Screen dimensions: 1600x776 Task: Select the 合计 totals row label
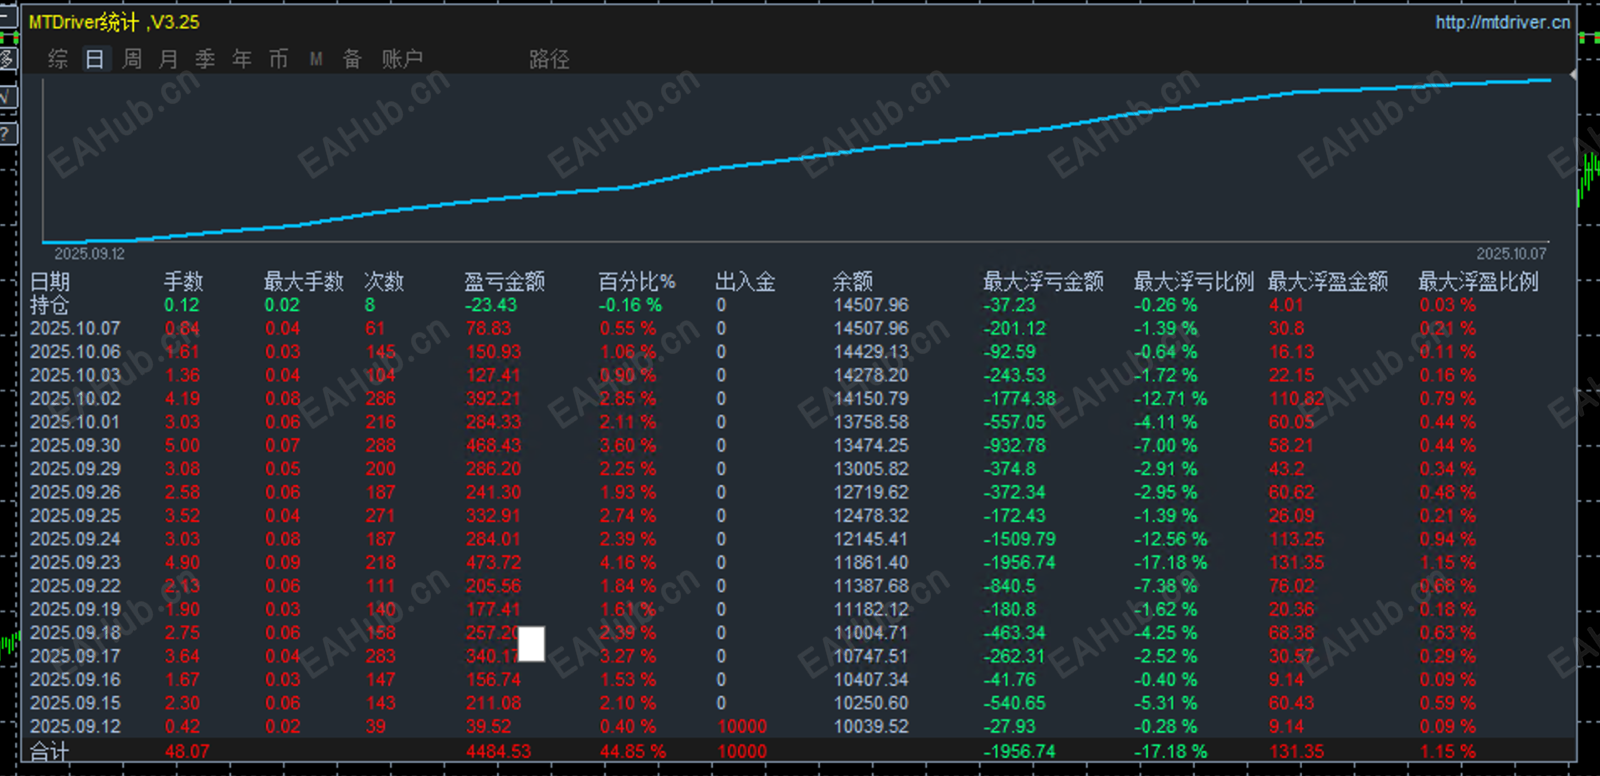coord(50,752)
